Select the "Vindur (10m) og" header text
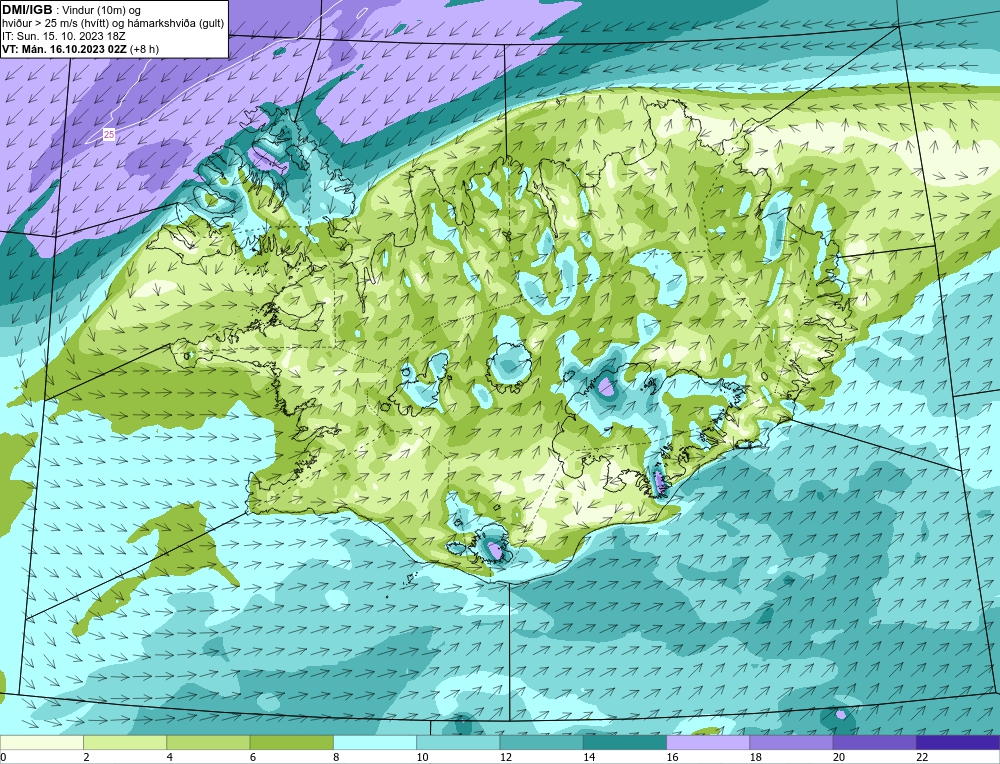The width and height of the screenshot is (1000, 764). pyautogui.click(x=103, y=11)
